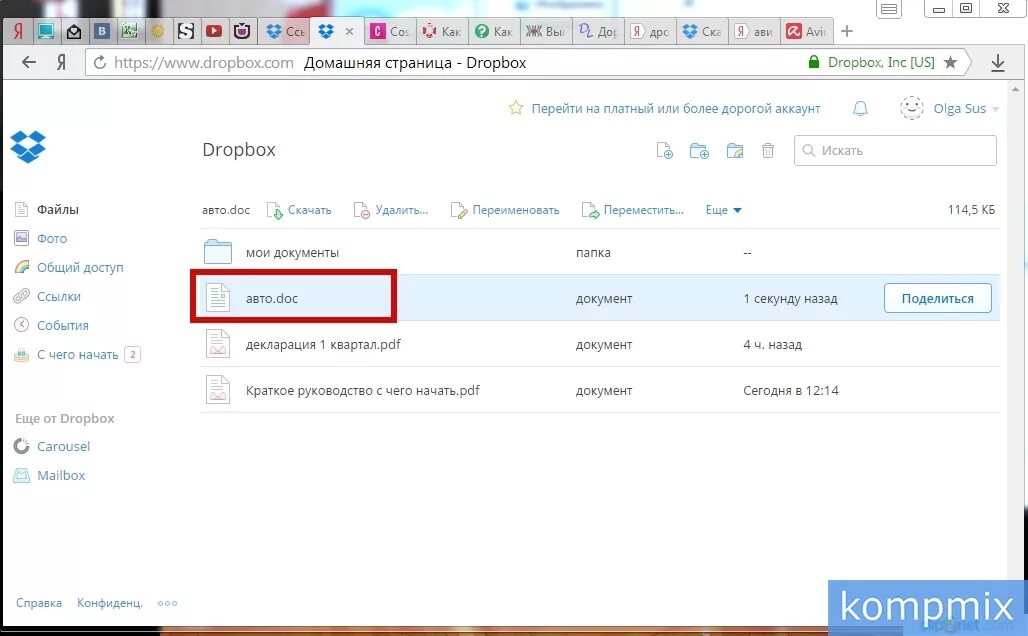Screen dimensions: 1028x636
Task: Click the Dropbox logo in sidebar
Action: coord(28,146)
